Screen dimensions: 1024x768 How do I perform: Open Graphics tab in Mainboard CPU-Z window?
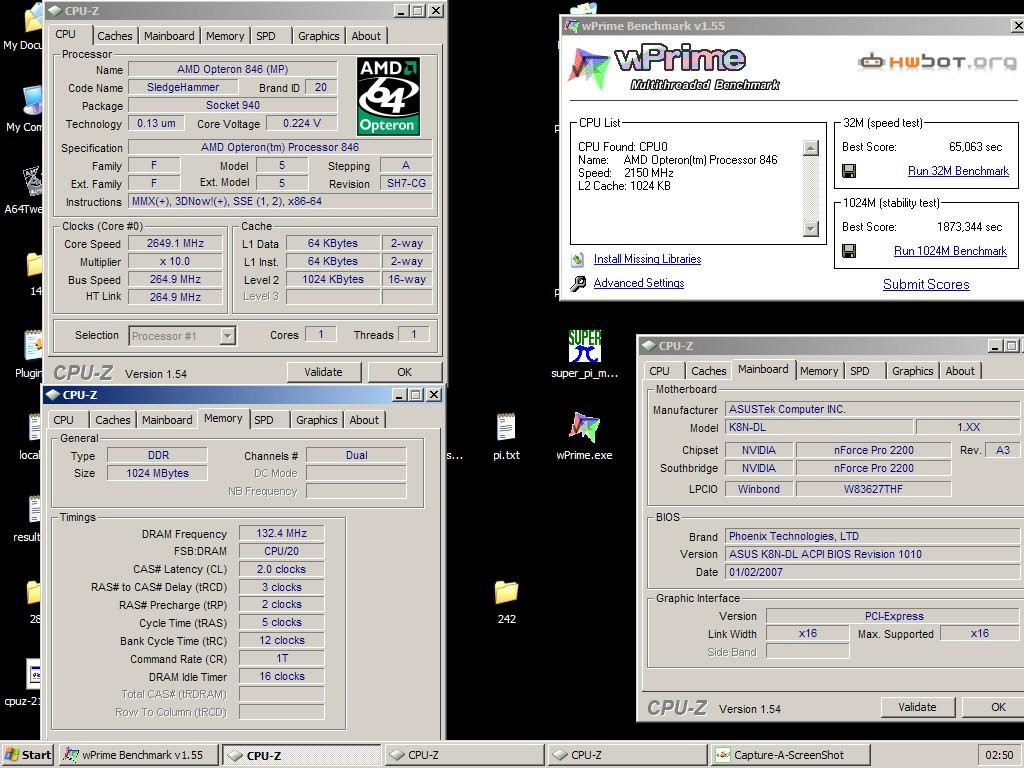coord(912,371)
